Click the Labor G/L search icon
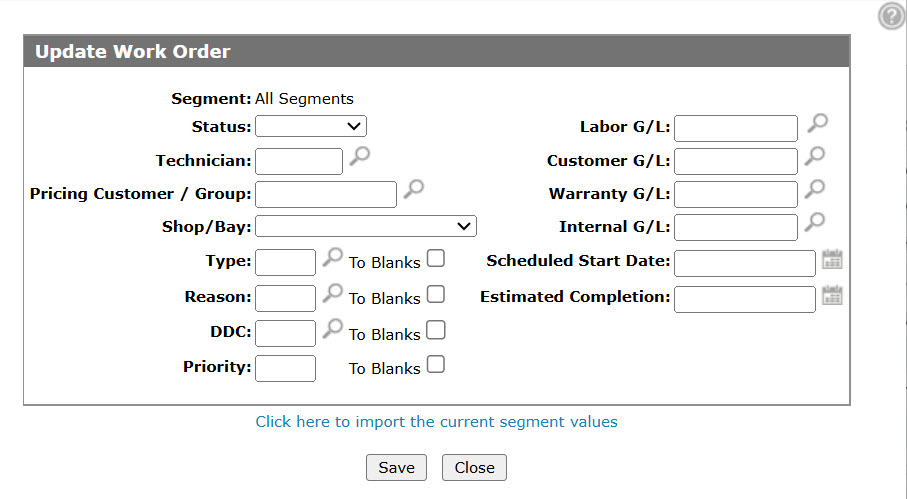 click(817, 123)
